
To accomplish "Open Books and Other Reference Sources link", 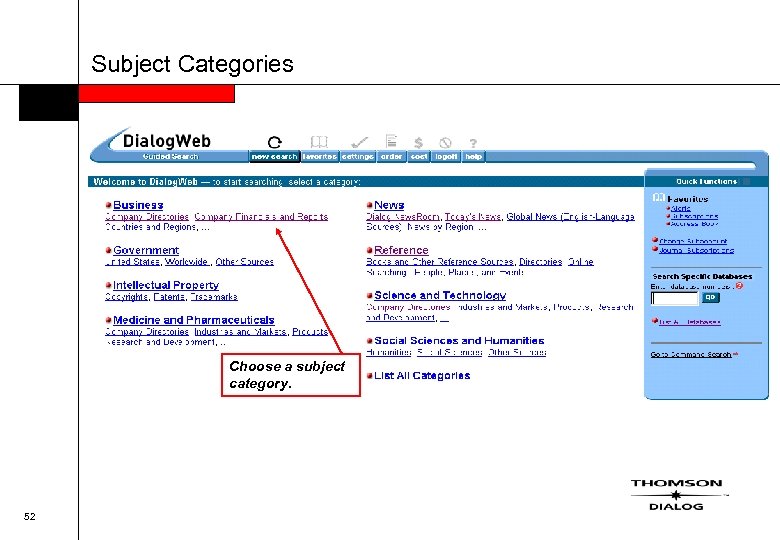I will [x=440, y=262].
